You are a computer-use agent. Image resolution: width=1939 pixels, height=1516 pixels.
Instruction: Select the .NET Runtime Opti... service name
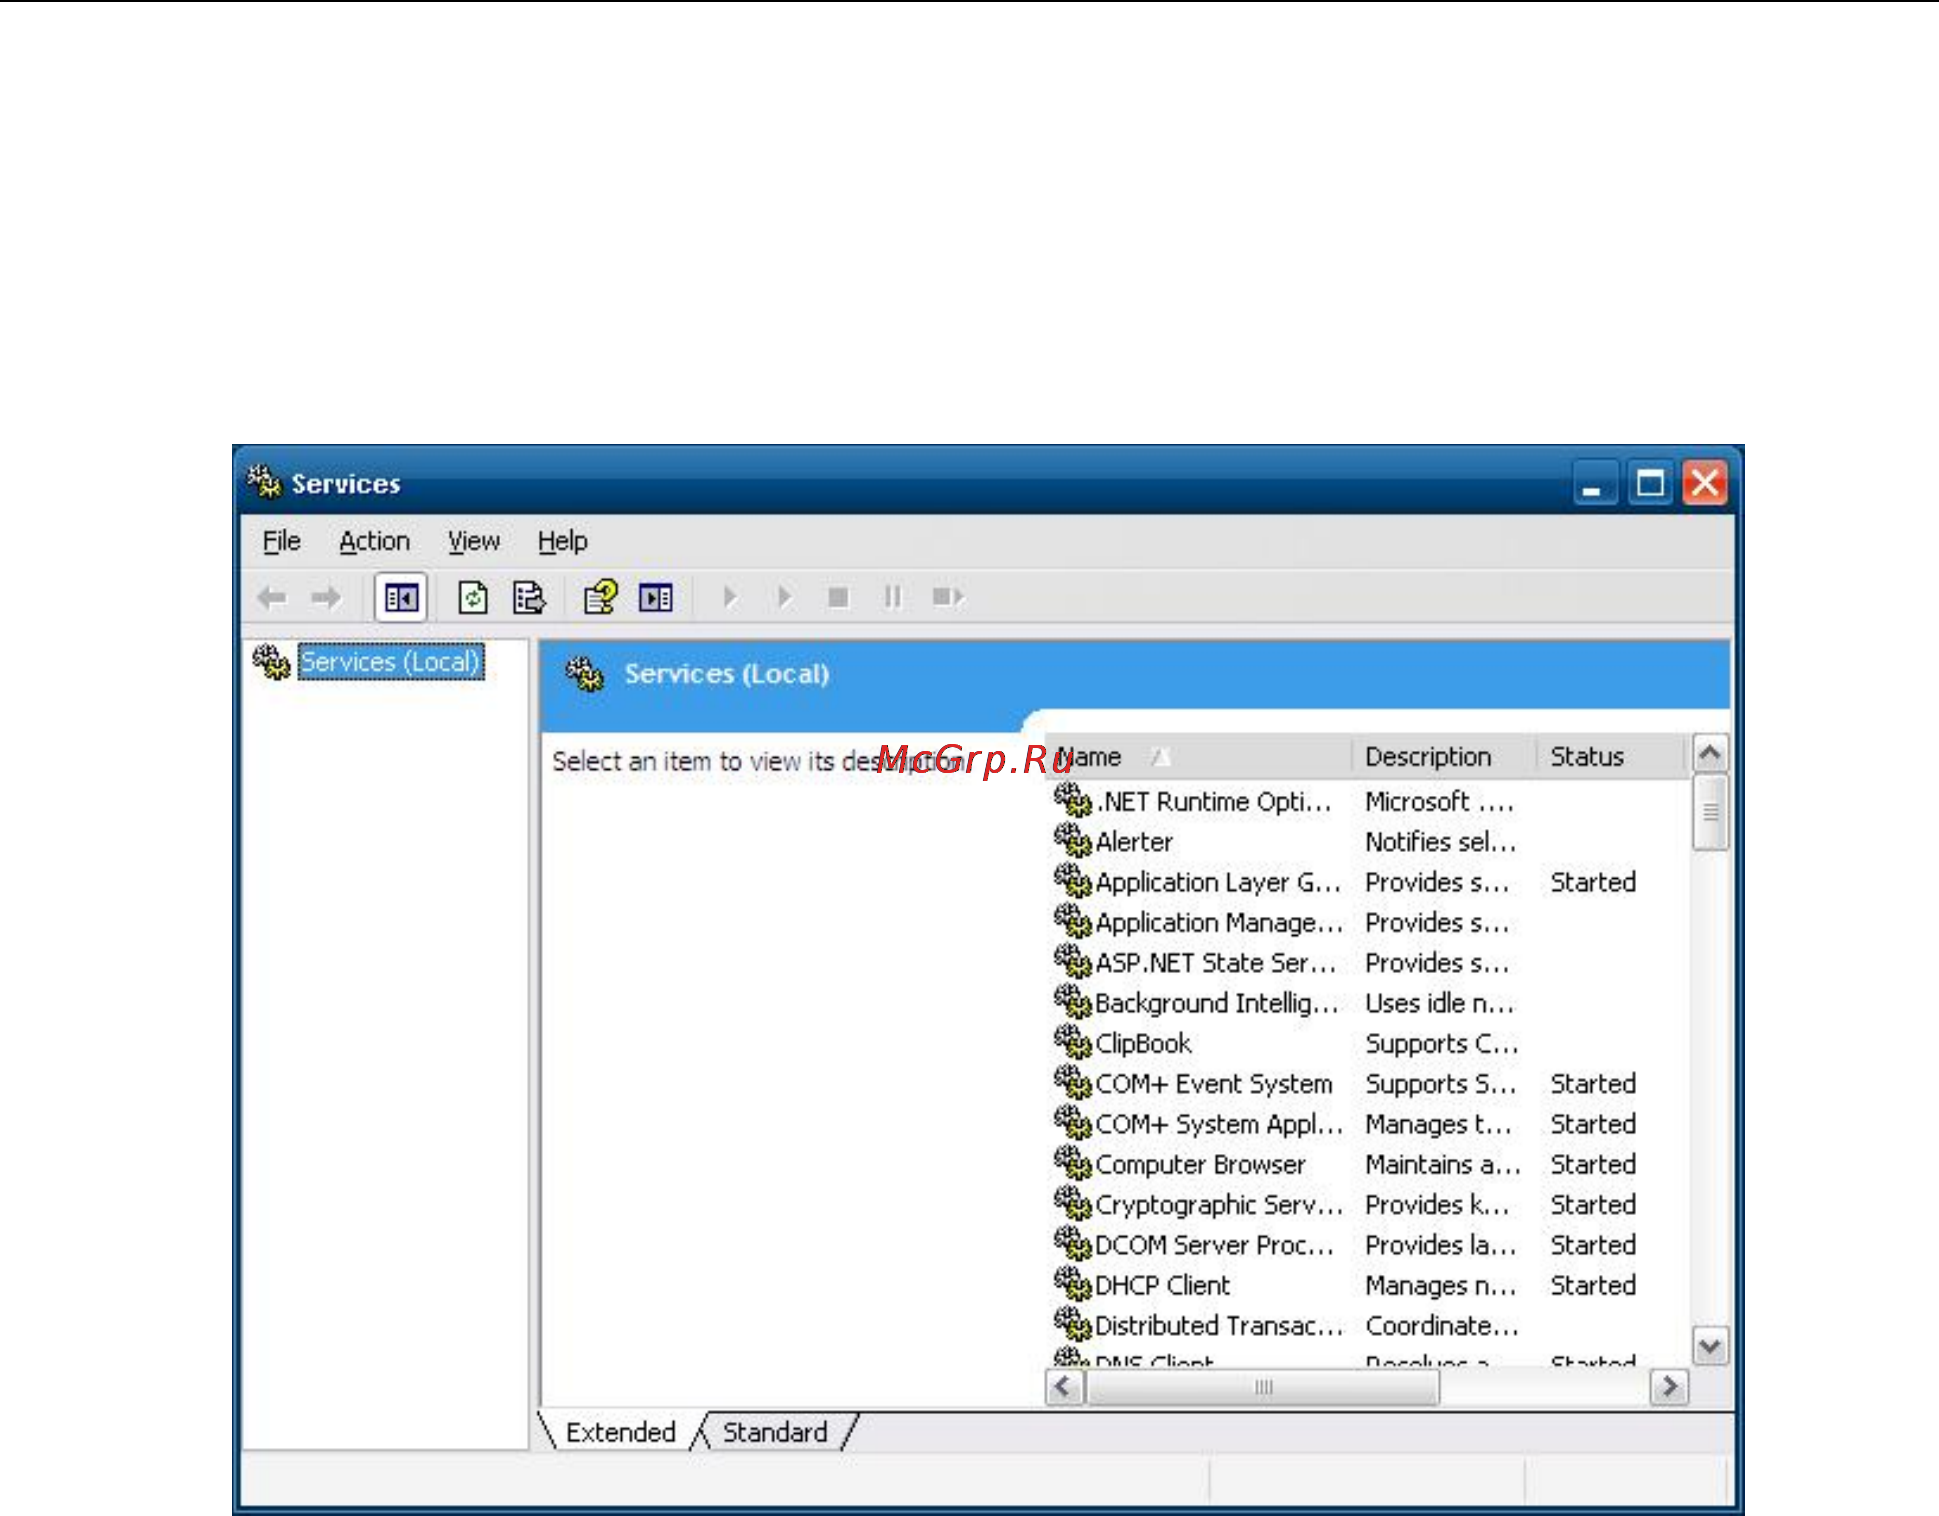[x=1213, y=802]
